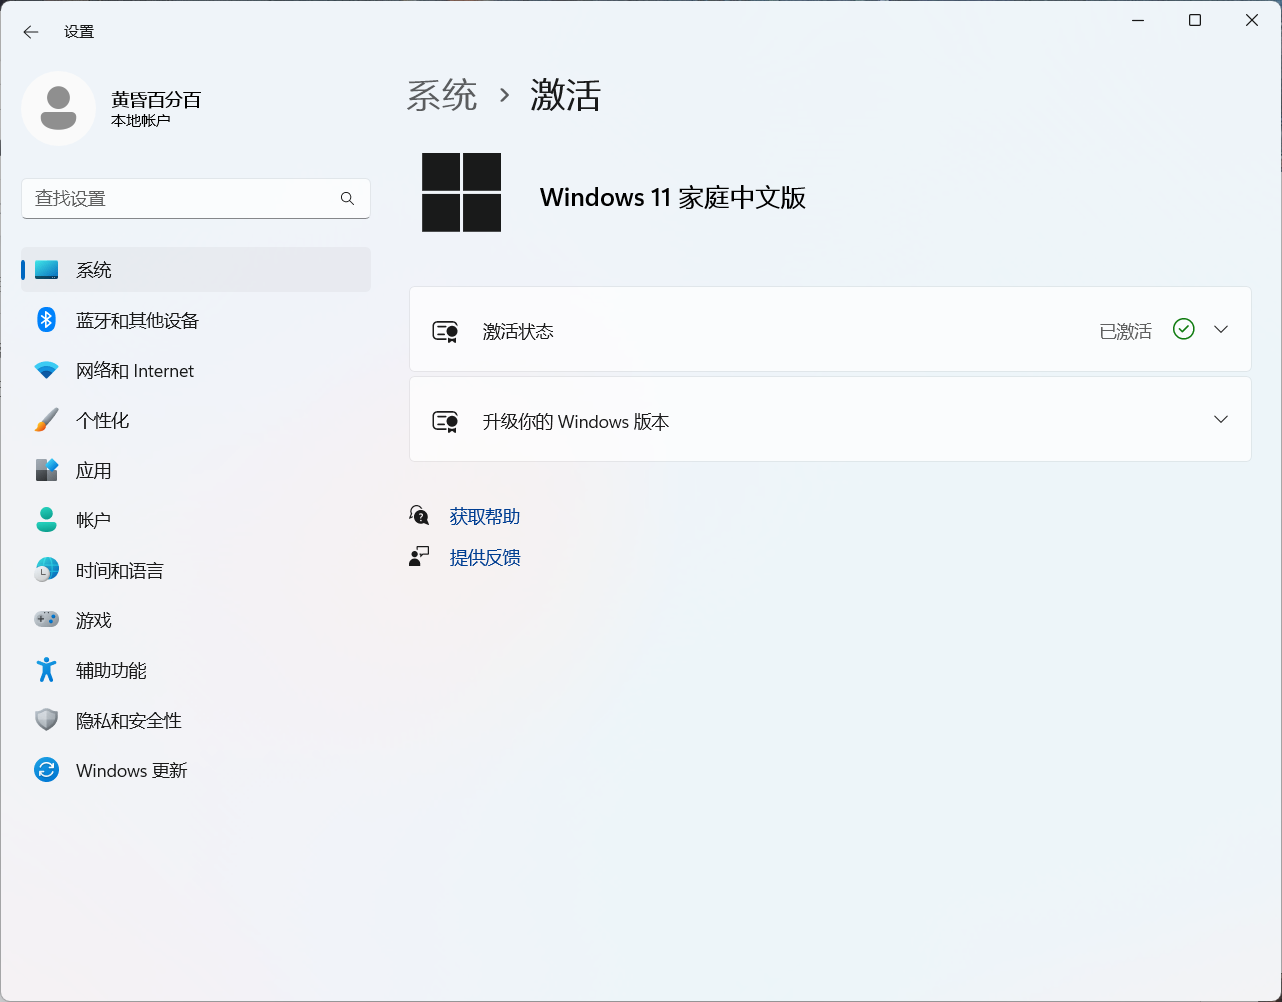Click the clock globe 时间和语言 icon
Image resolution: width=1282 pixels, height=1002 pixels.
click(47, 570)
